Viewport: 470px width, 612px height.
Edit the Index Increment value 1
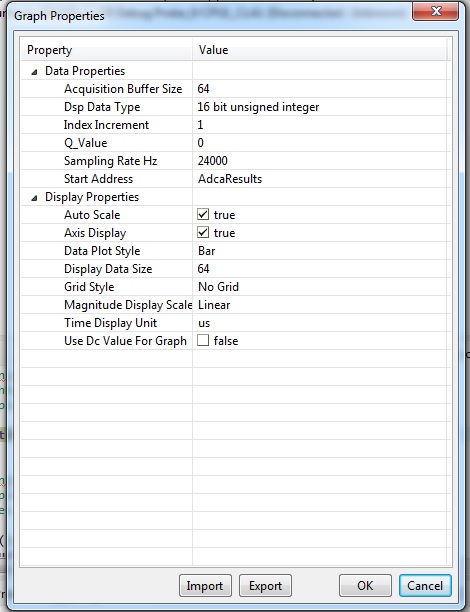click(x=321, y=125)
